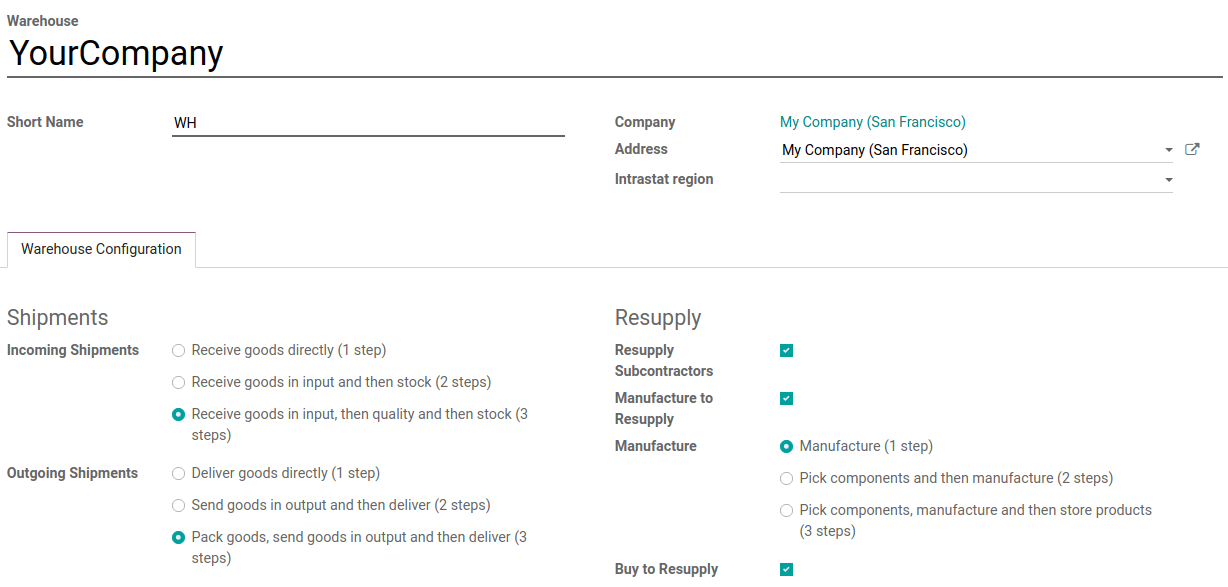Select Receive goods directly (1 step)
Image resolution: width=1228 pixels, height=587 pixels.
[178, 350]
